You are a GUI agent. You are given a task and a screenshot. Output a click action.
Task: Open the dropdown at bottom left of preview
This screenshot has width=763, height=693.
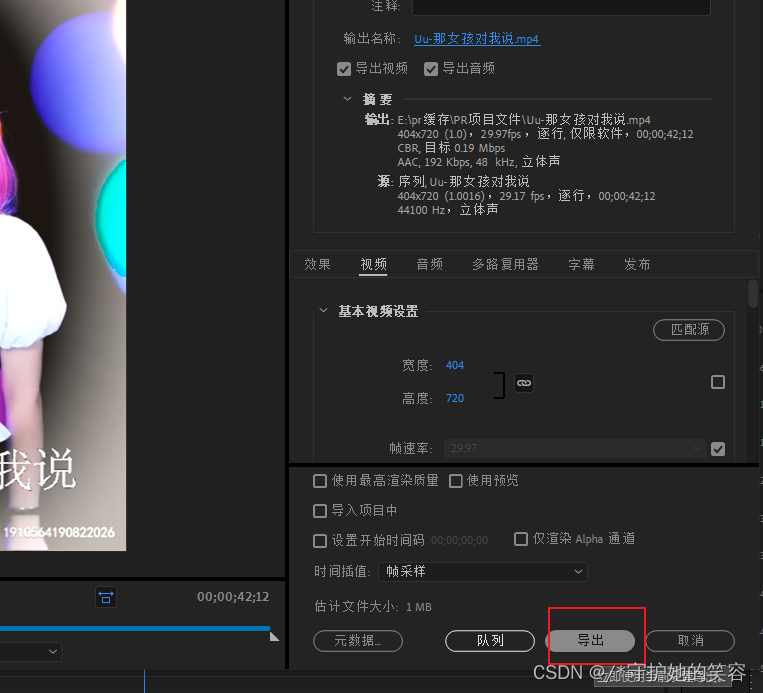point(31,651)
